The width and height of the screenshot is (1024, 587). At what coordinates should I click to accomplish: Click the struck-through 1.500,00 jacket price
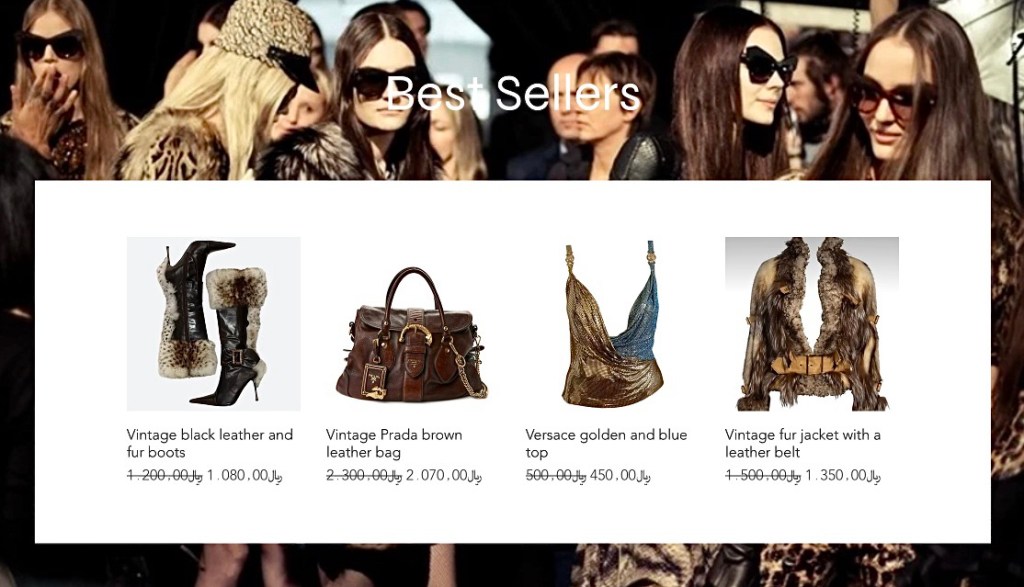coord(763,475)
